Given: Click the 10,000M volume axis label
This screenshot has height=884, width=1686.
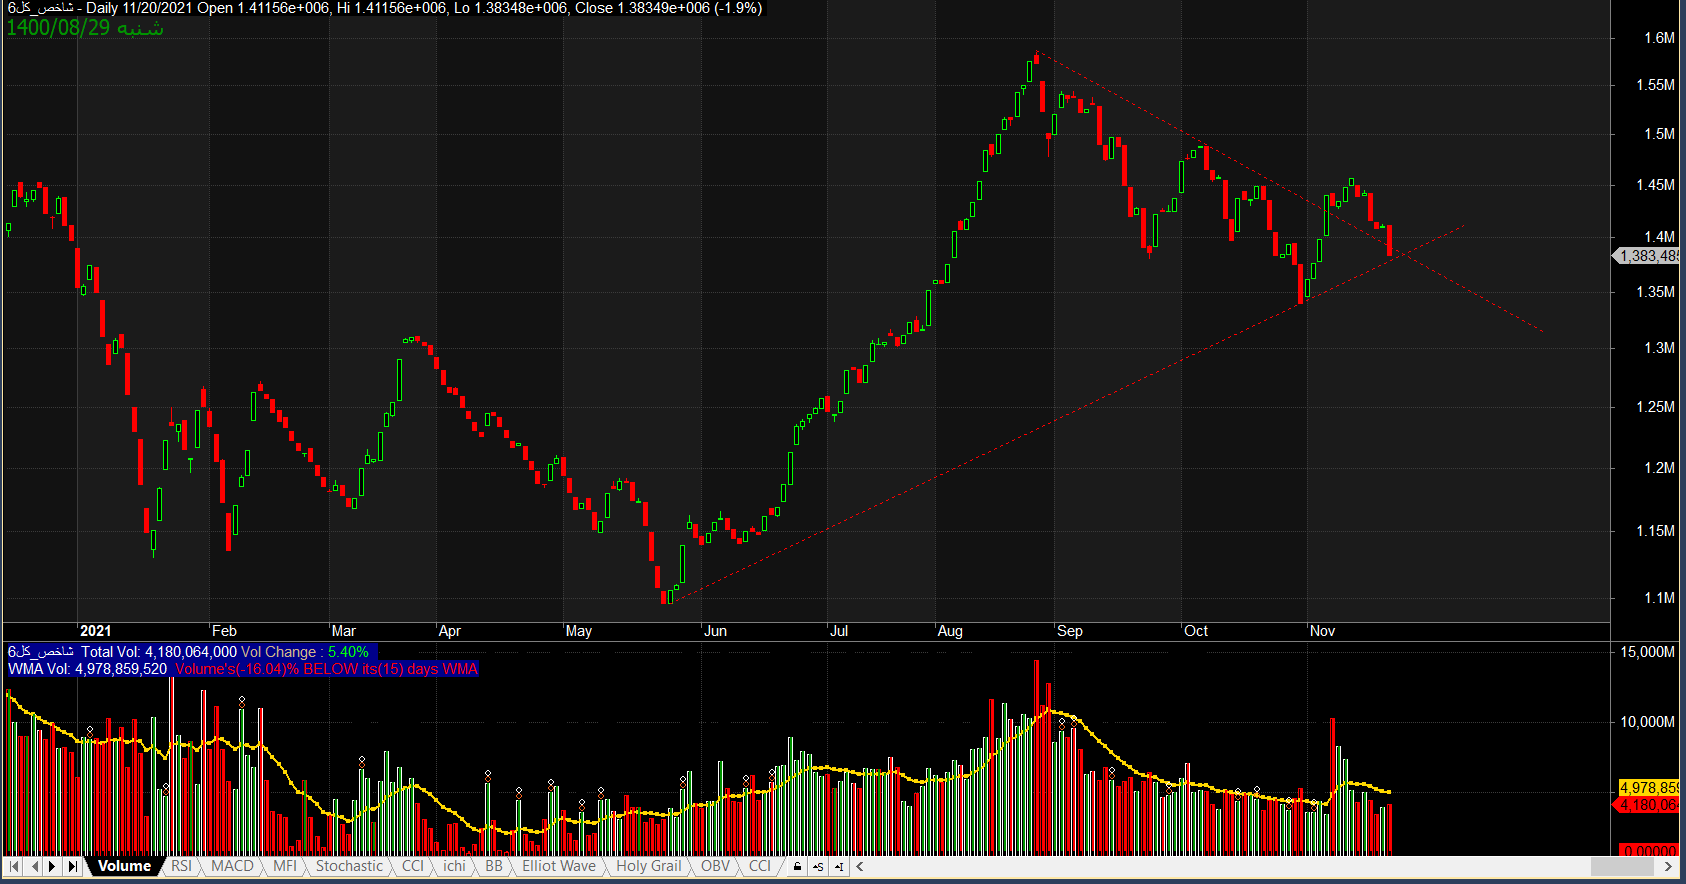Looking at the screenshot, I should coord(1647,722).
